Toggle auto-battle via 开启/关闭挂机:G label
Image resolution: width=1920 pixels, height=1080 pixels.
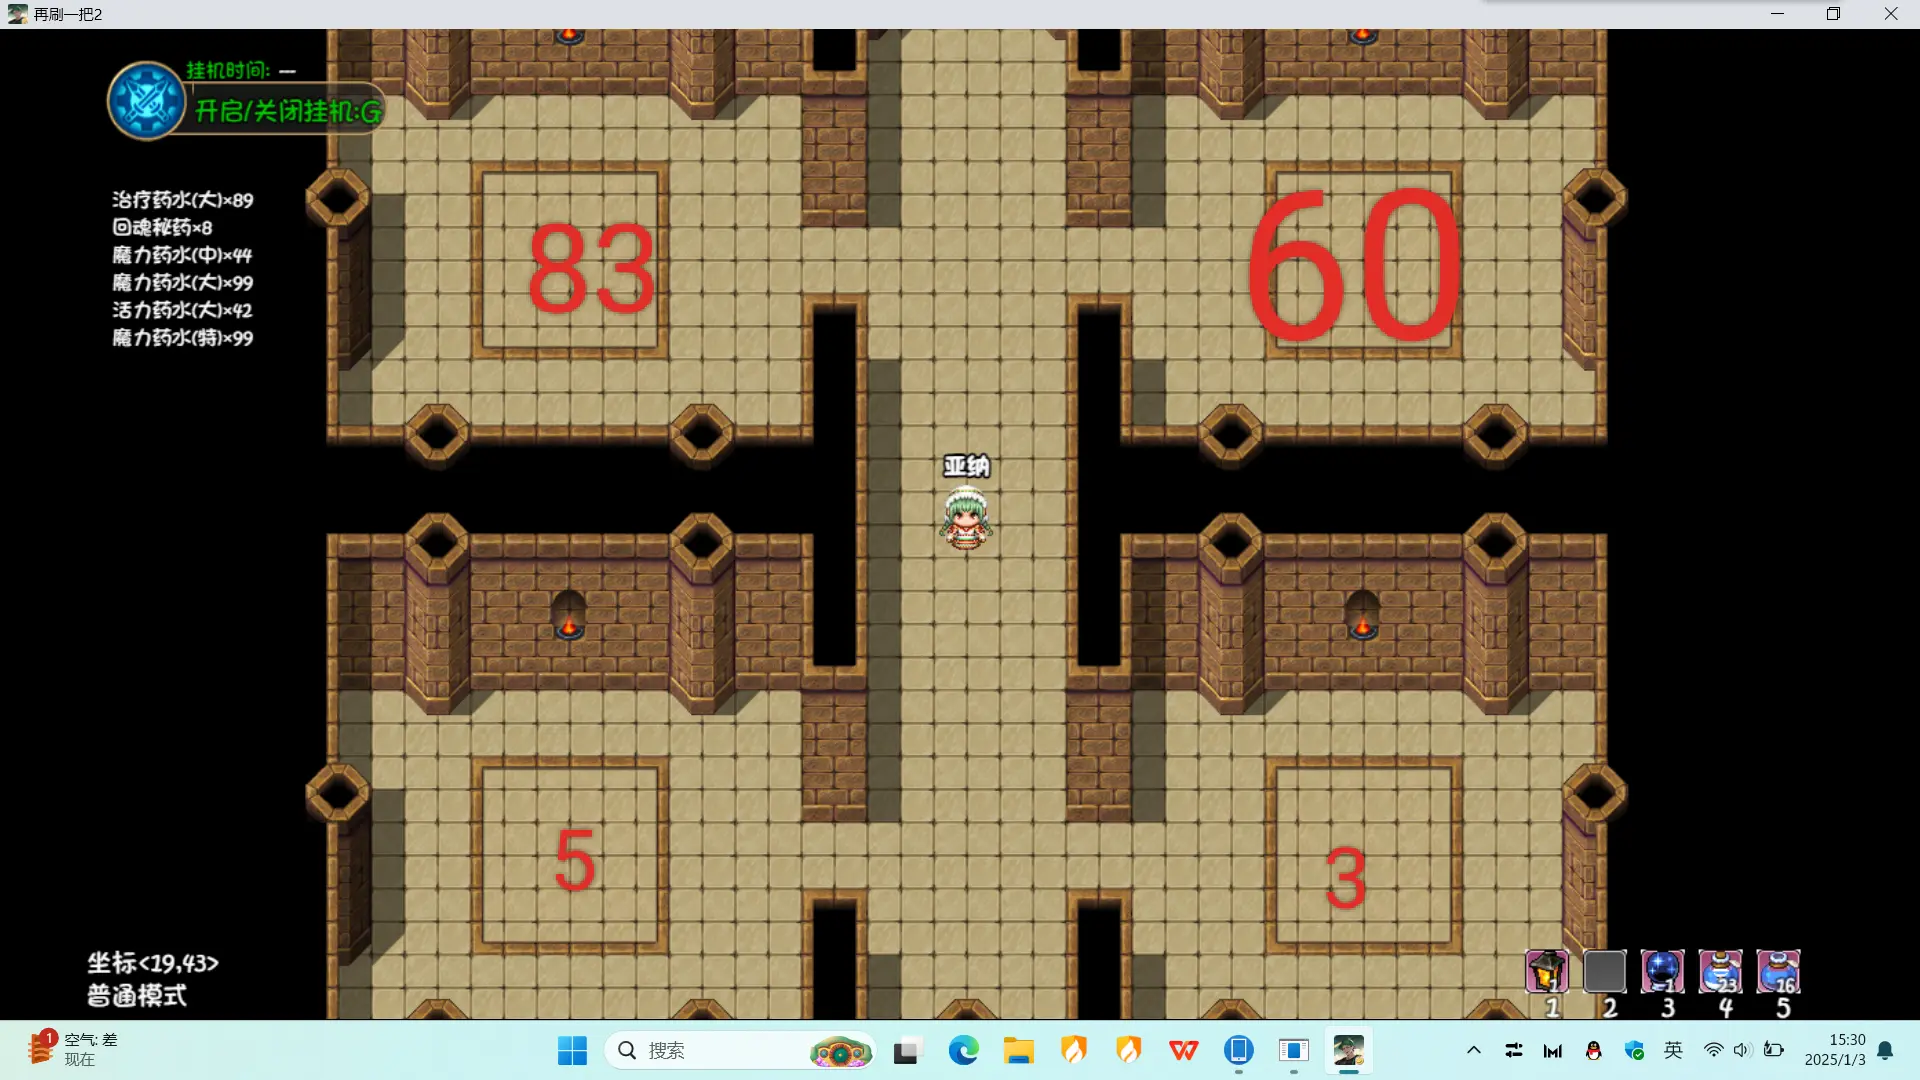(288, 111)
